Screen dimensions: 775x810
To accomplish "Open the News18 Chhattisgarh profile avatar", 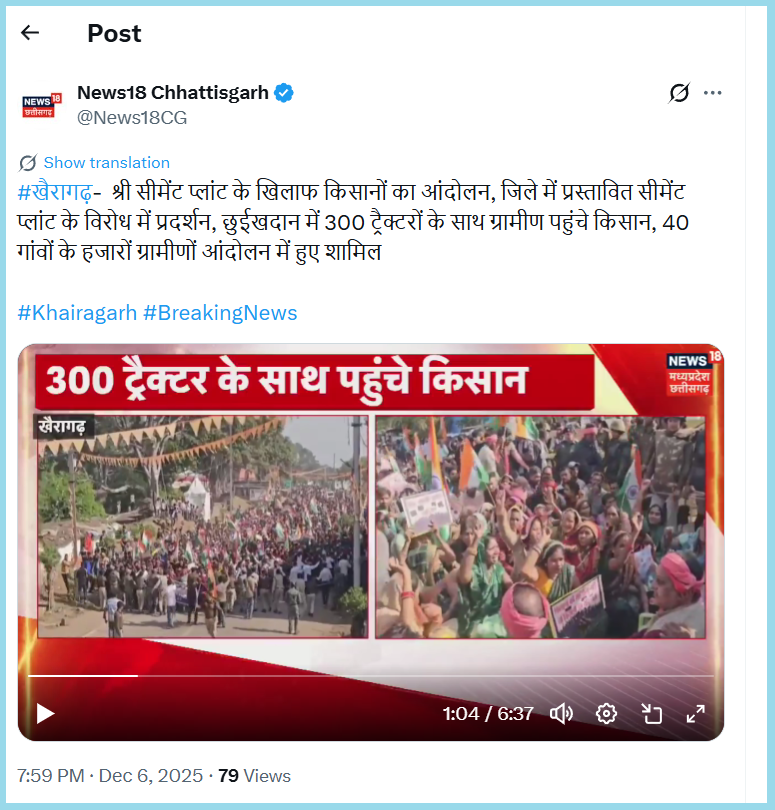I will pos(41,105).
